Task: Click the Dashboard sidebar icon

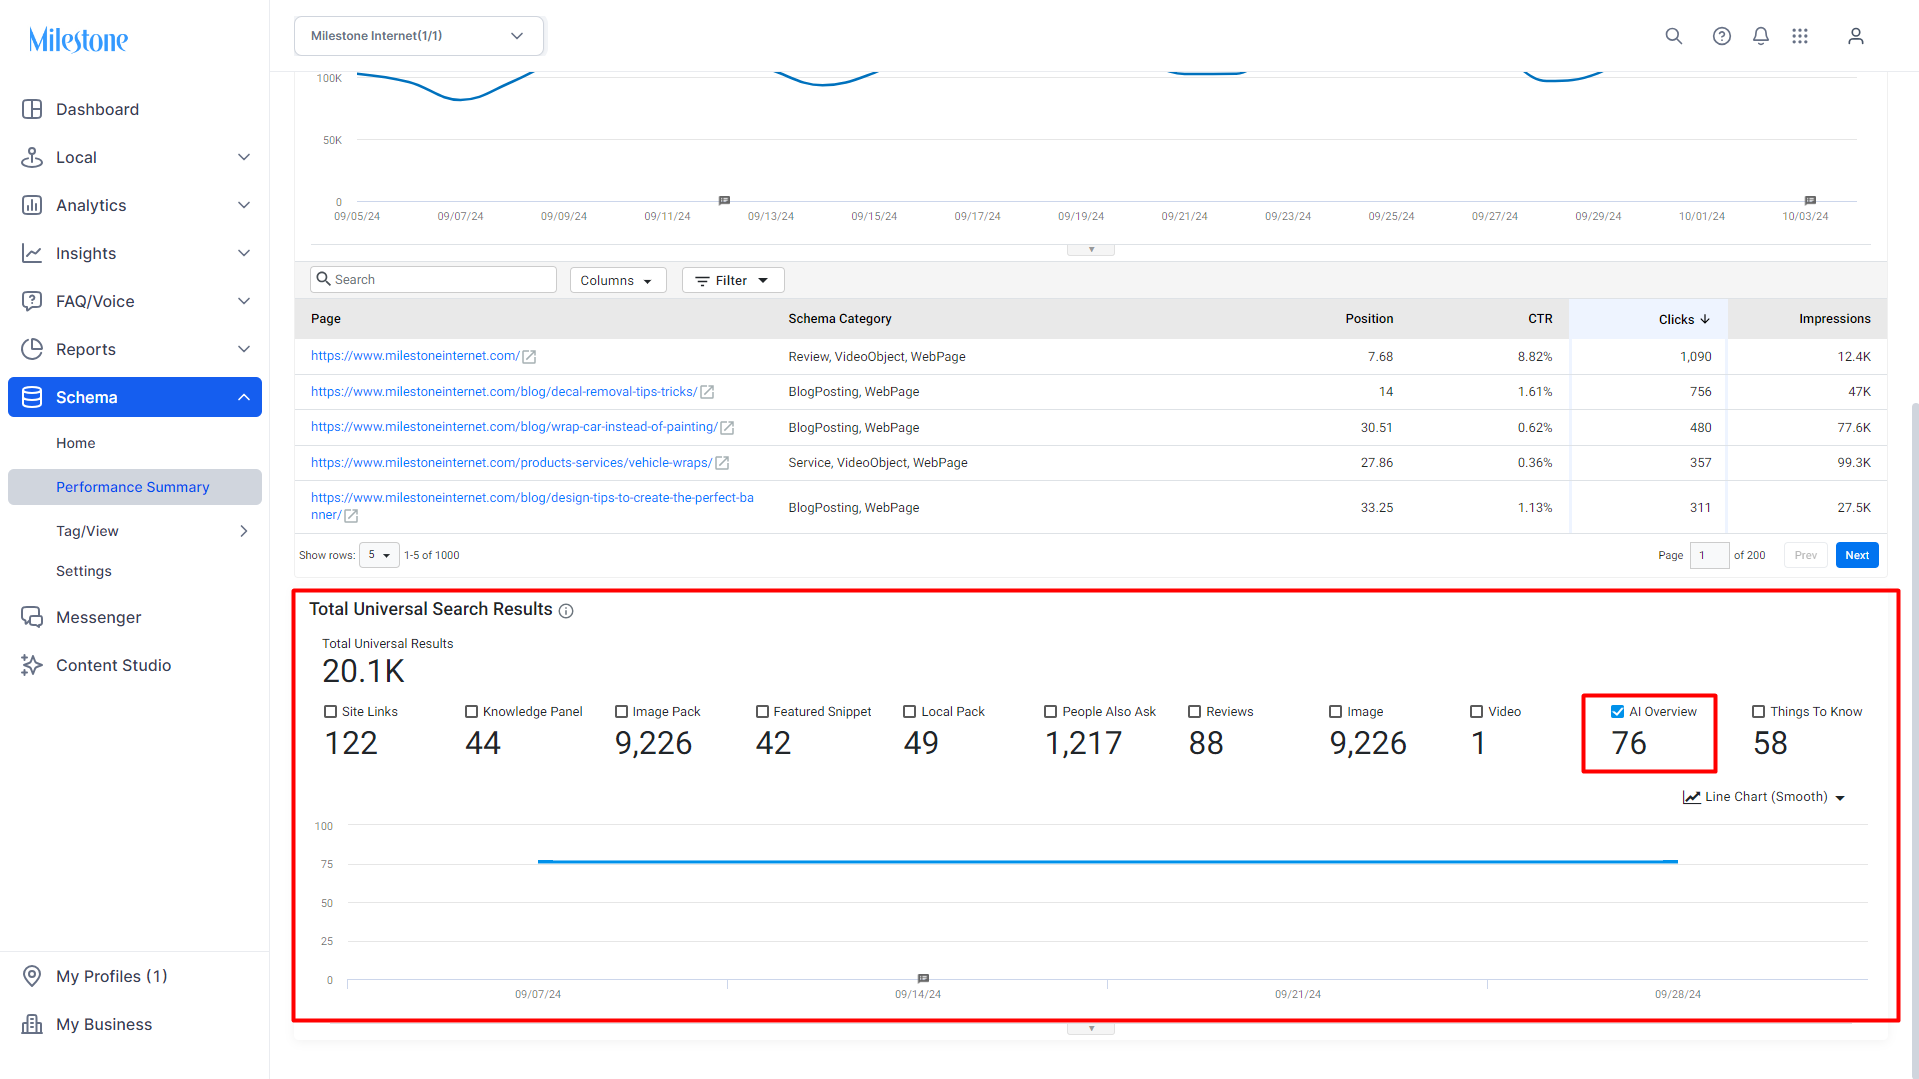Action: (32, 109)
